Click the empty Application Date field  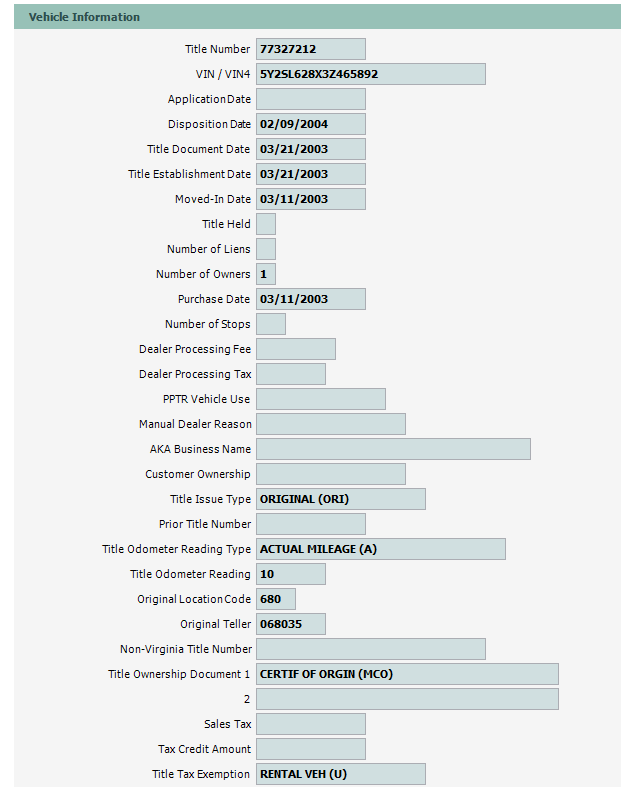pos(310,99)
